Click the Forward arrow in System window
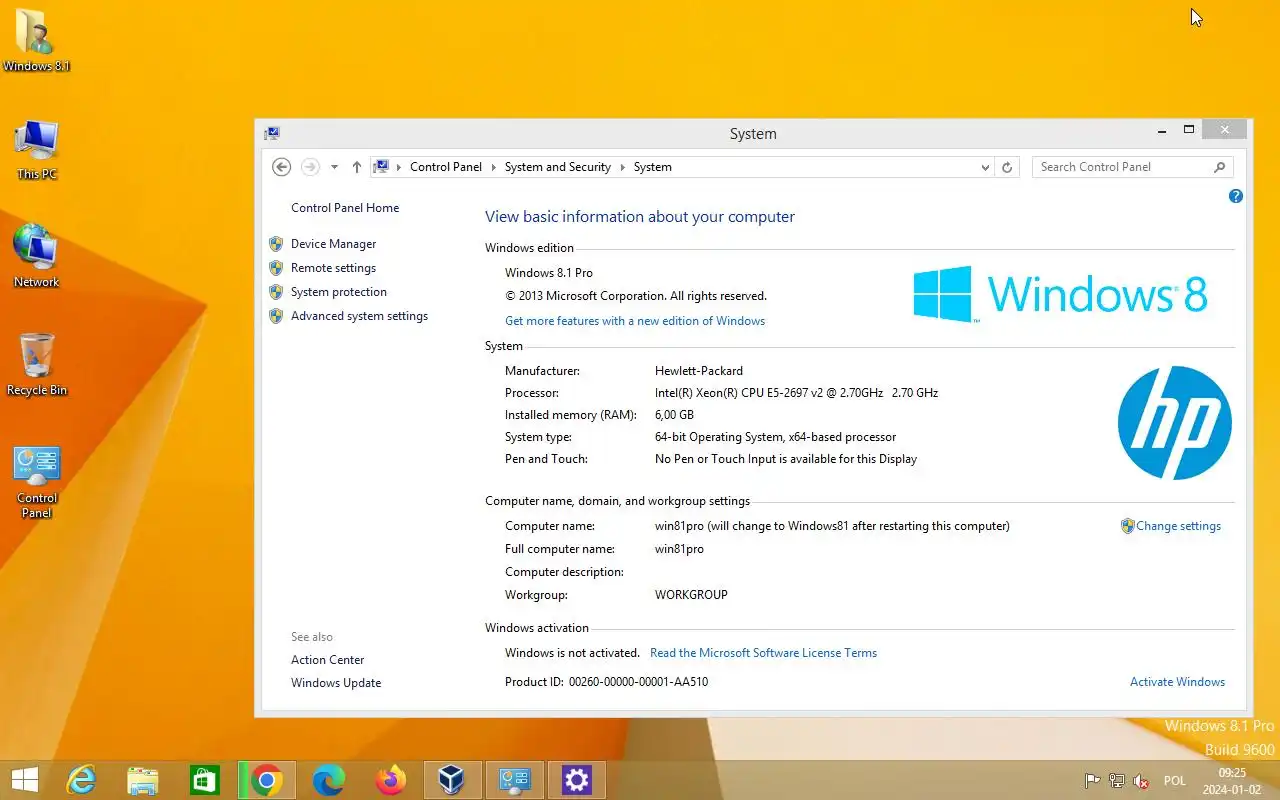This screenshot has width=1280, height=800. click(x=310, y=167)
